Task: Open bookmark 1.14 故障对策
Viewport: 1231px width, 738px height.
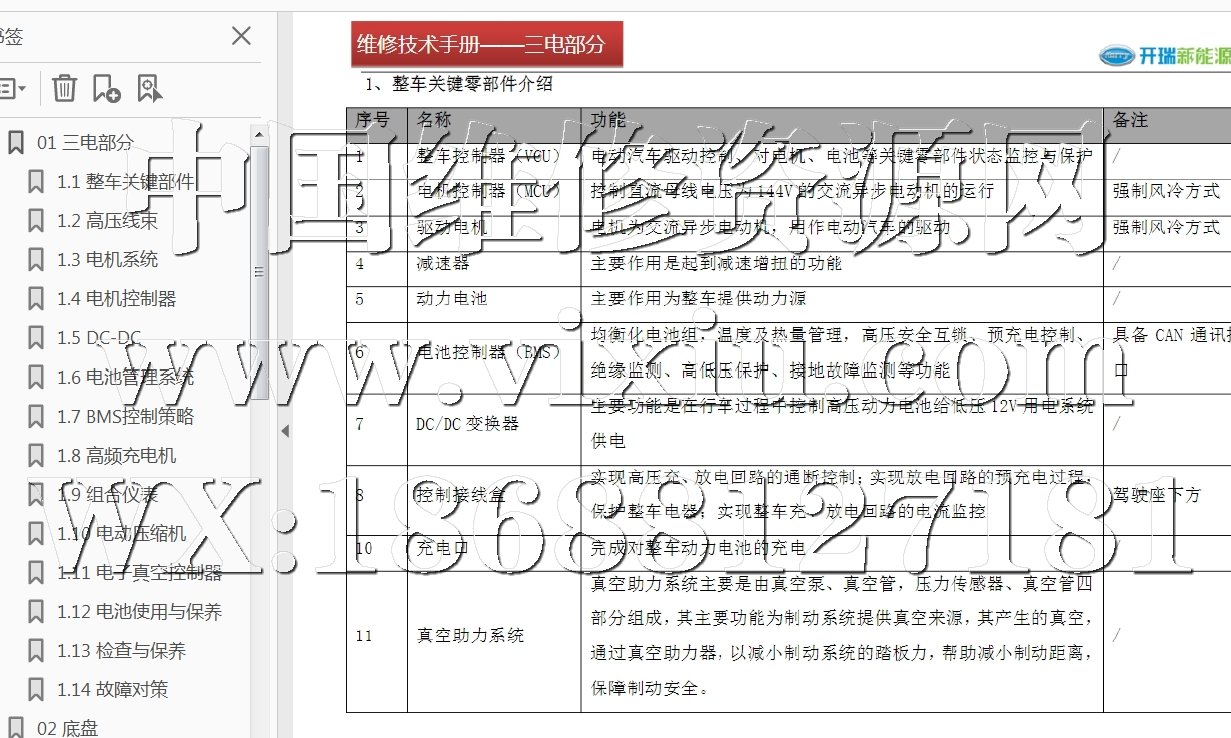Action: tap(112, 690)
